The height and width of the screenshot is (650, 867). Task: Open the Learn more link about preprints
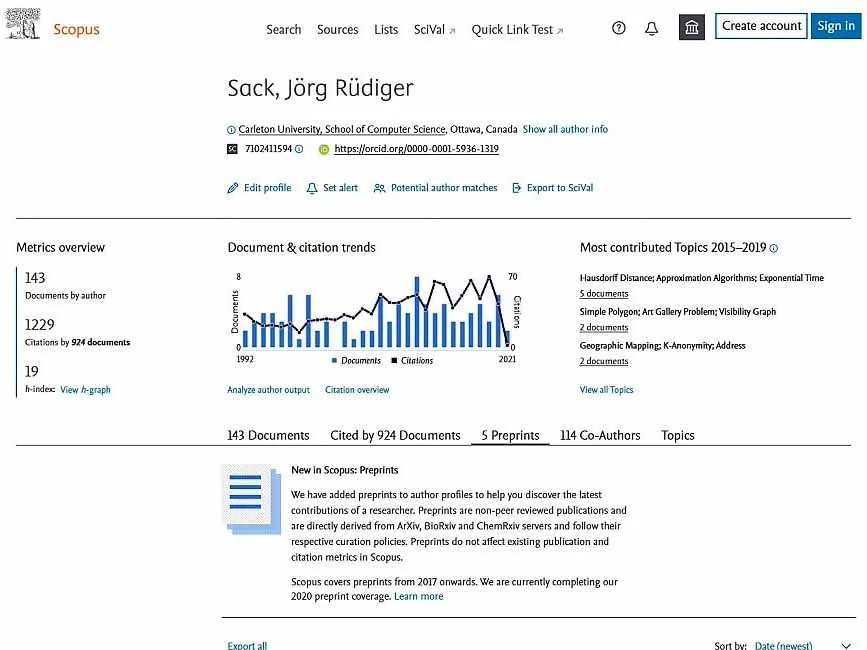pyautogui.click(x=418, y=596)
